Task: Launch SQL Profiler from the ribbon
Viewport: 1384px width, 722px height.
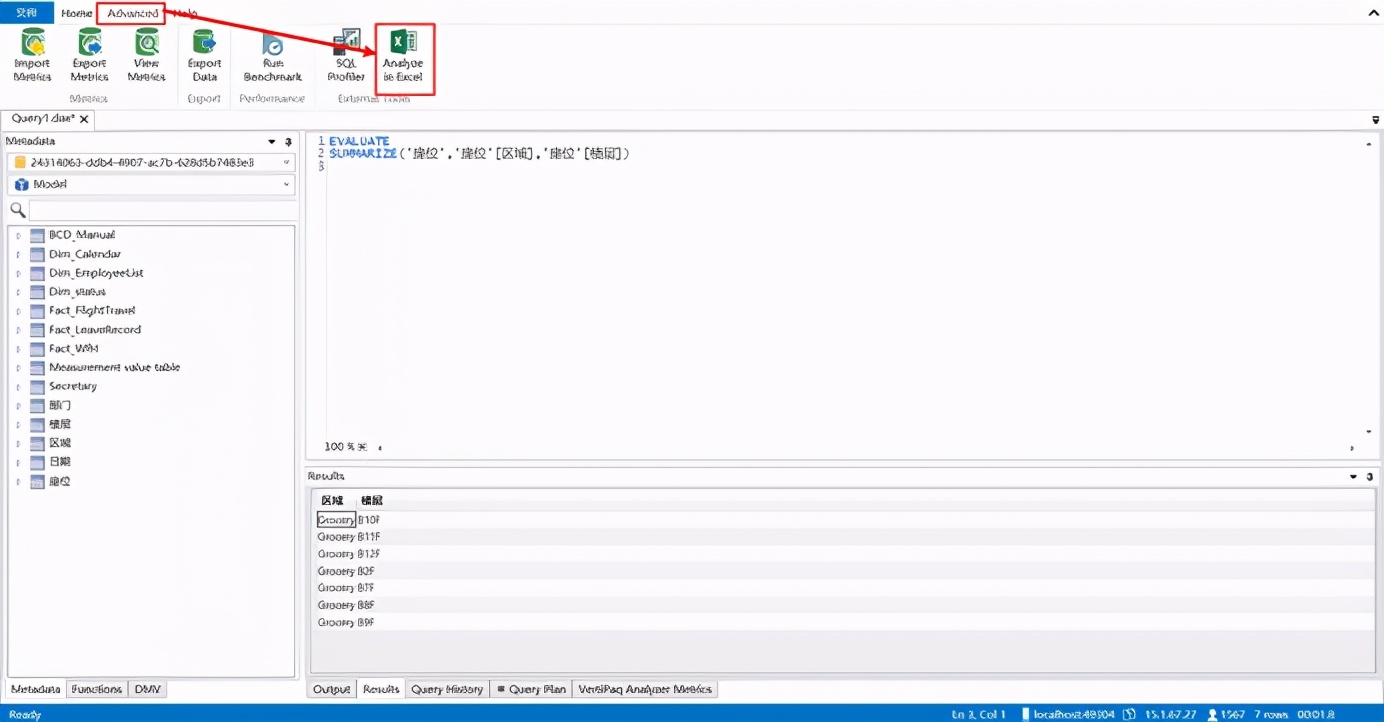Action: pyautogui.click(x=346, y=55)
